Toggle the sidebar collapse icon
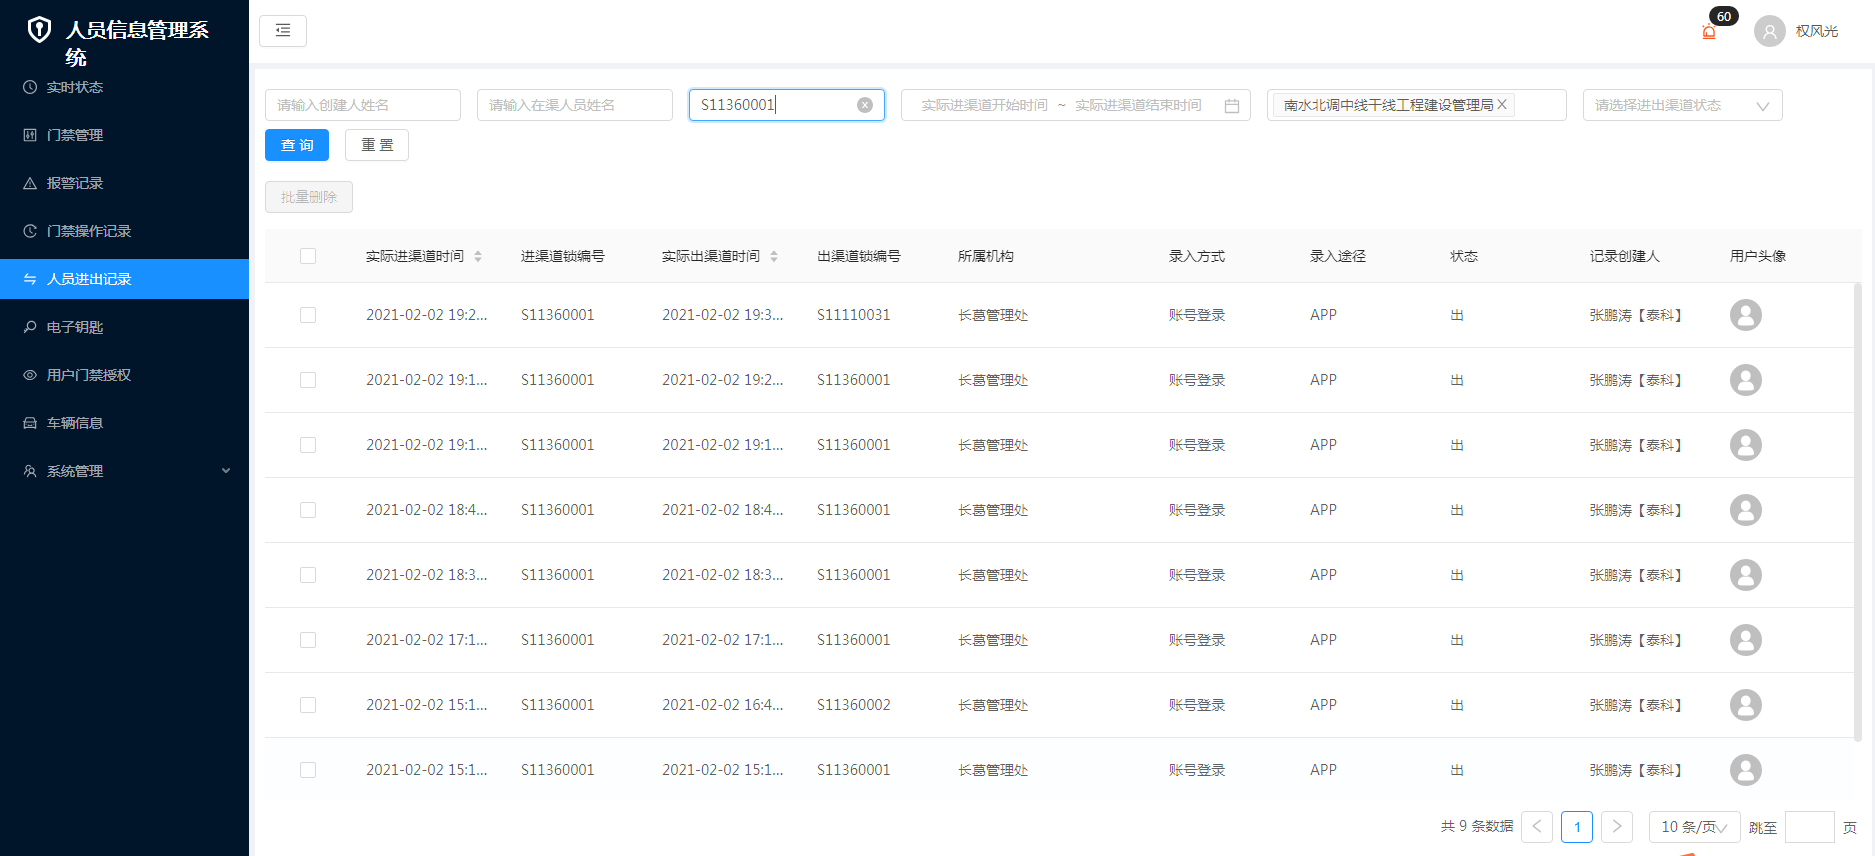Image resolution: width=1875 pixels, height=856 pixels. (x=283, y=31)
